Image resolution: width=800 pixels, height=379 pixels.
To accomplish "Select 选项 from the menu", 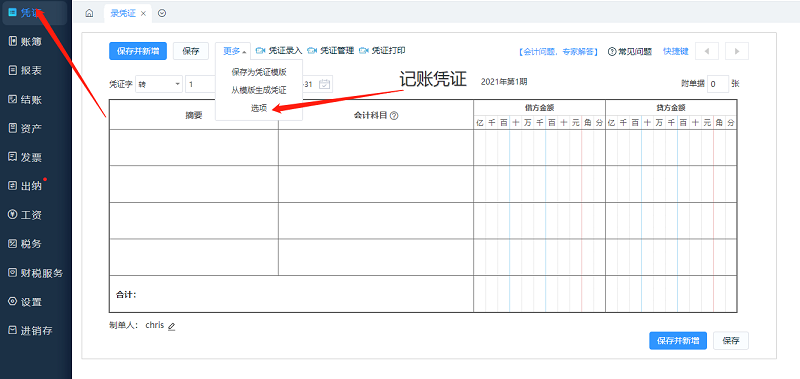I will 259,108.
